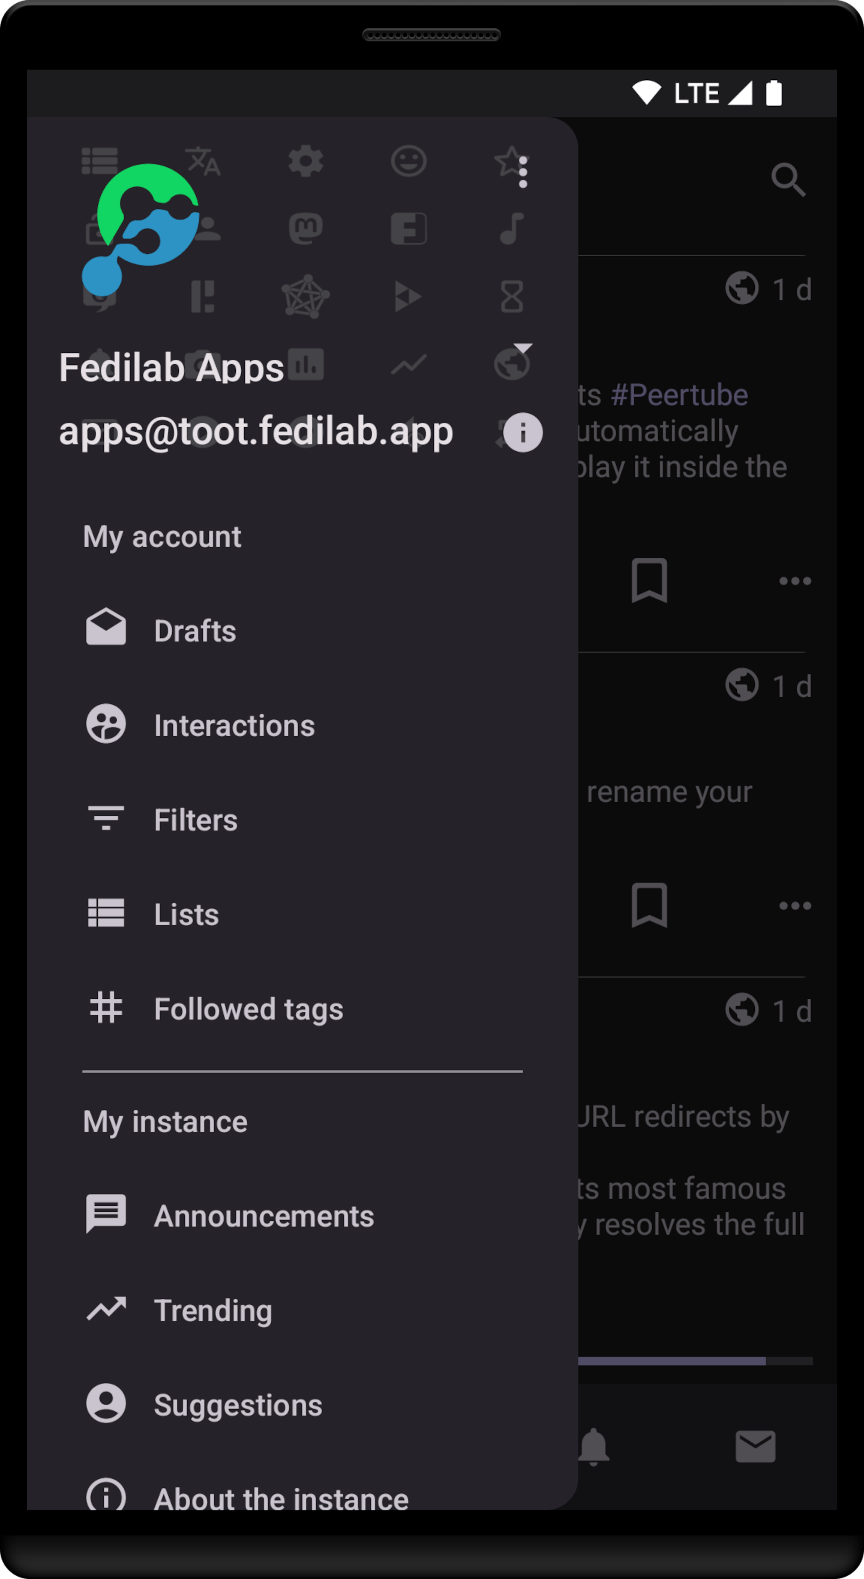Expand the account switcher dropdown arrow
This screenshot has width=864, height=1579.
coord(523,349)
